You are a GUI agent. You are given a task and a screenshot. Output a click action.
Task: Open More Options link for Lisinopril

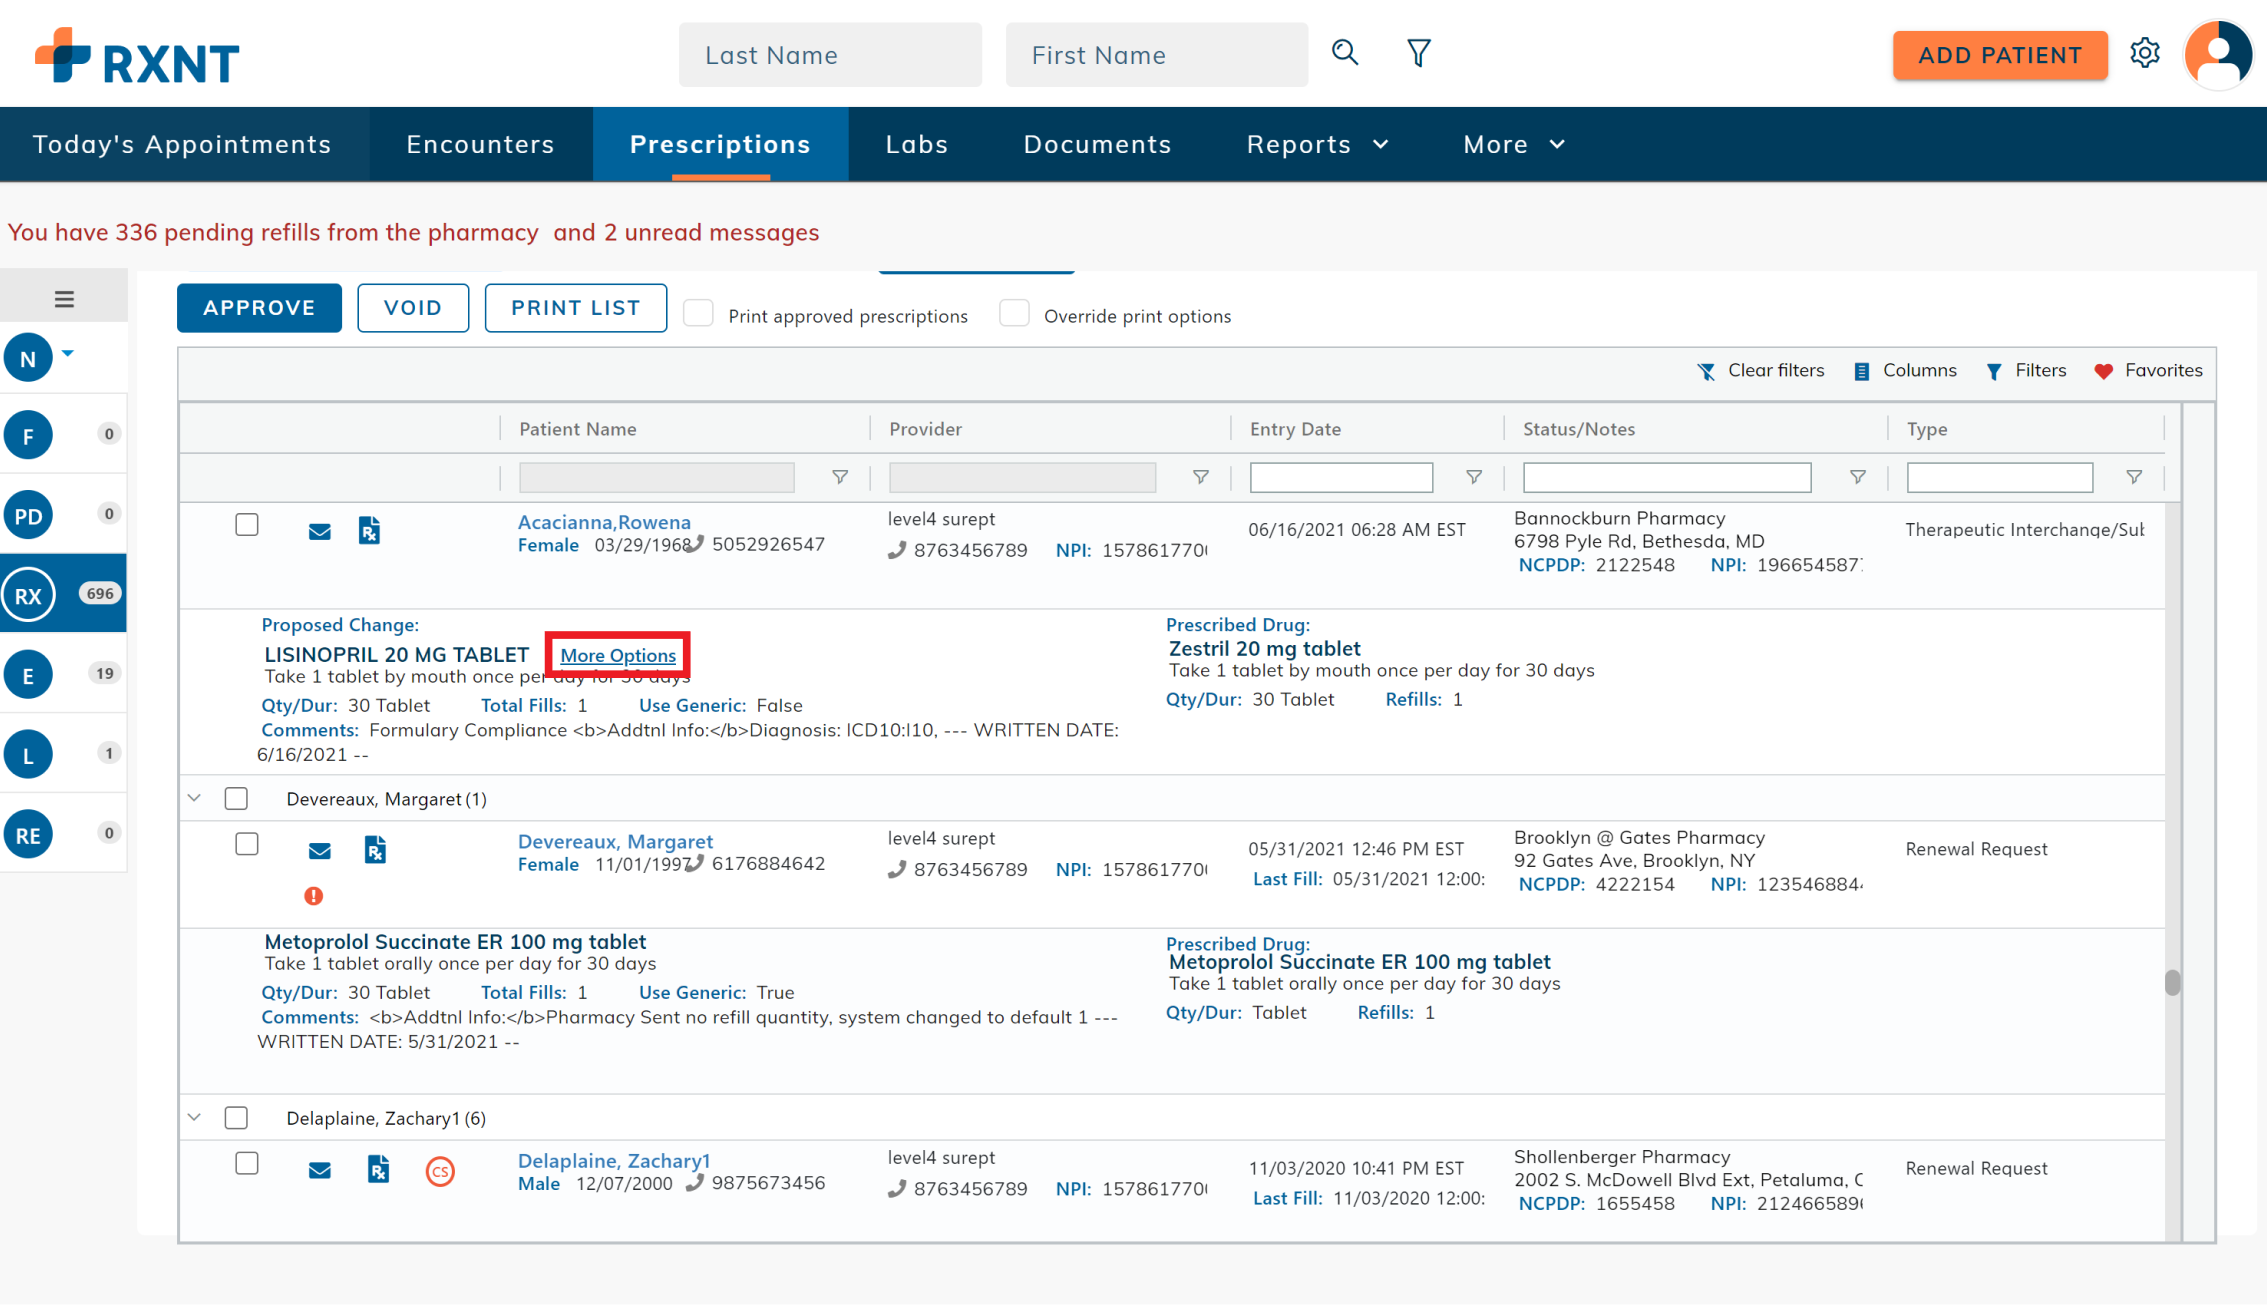[618, 655]
